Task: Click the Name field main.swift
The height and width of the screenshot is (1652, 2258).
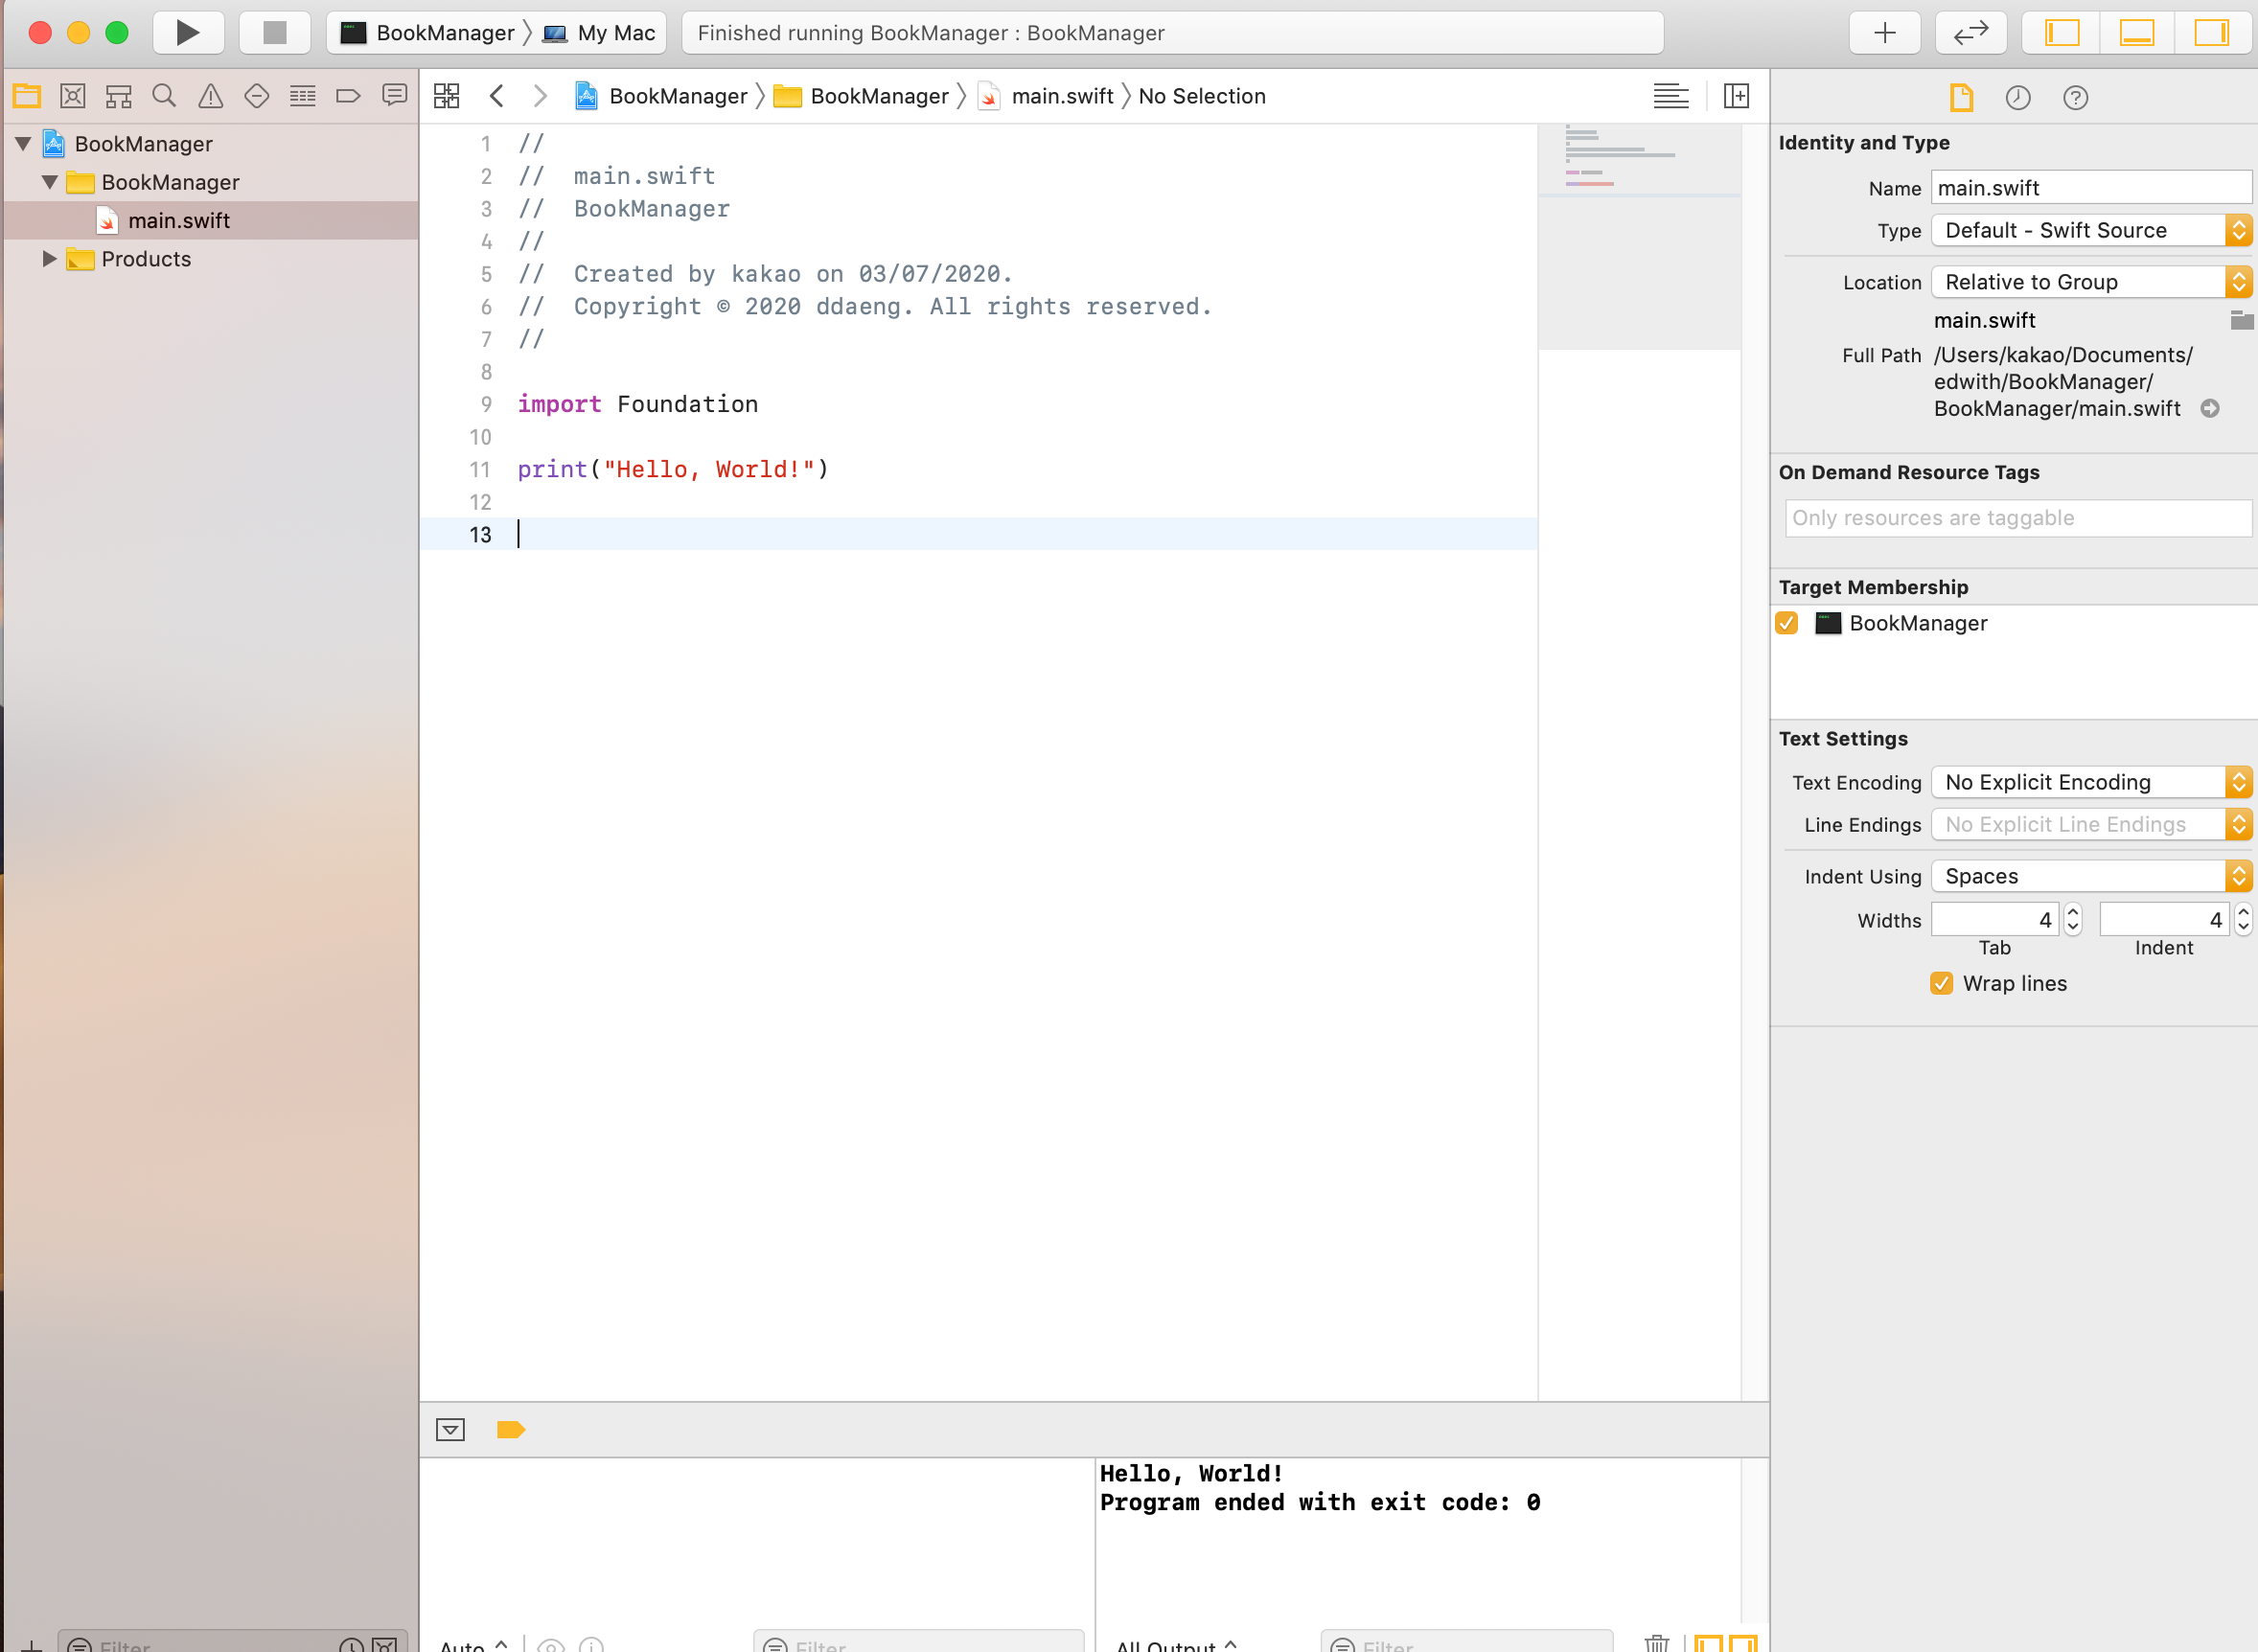Action: click(2089, 188)
